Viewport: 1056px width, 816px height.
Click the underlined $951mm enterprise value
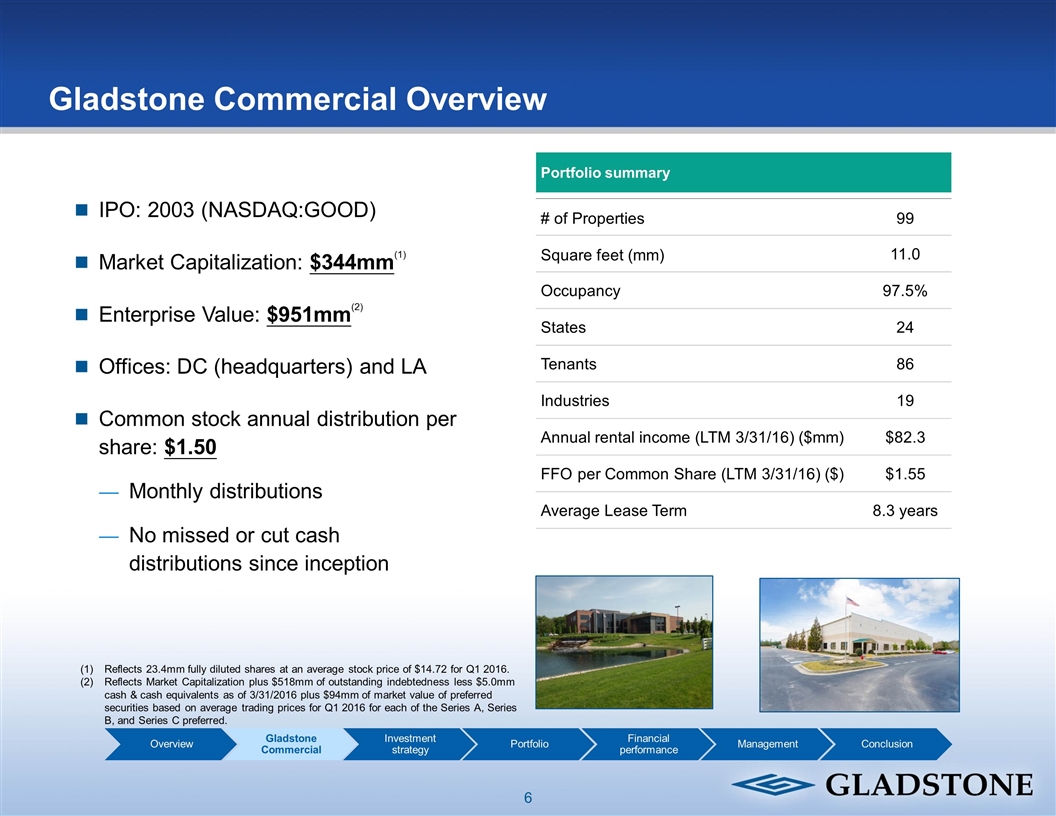pyautogui.click(x=309, y=315)
